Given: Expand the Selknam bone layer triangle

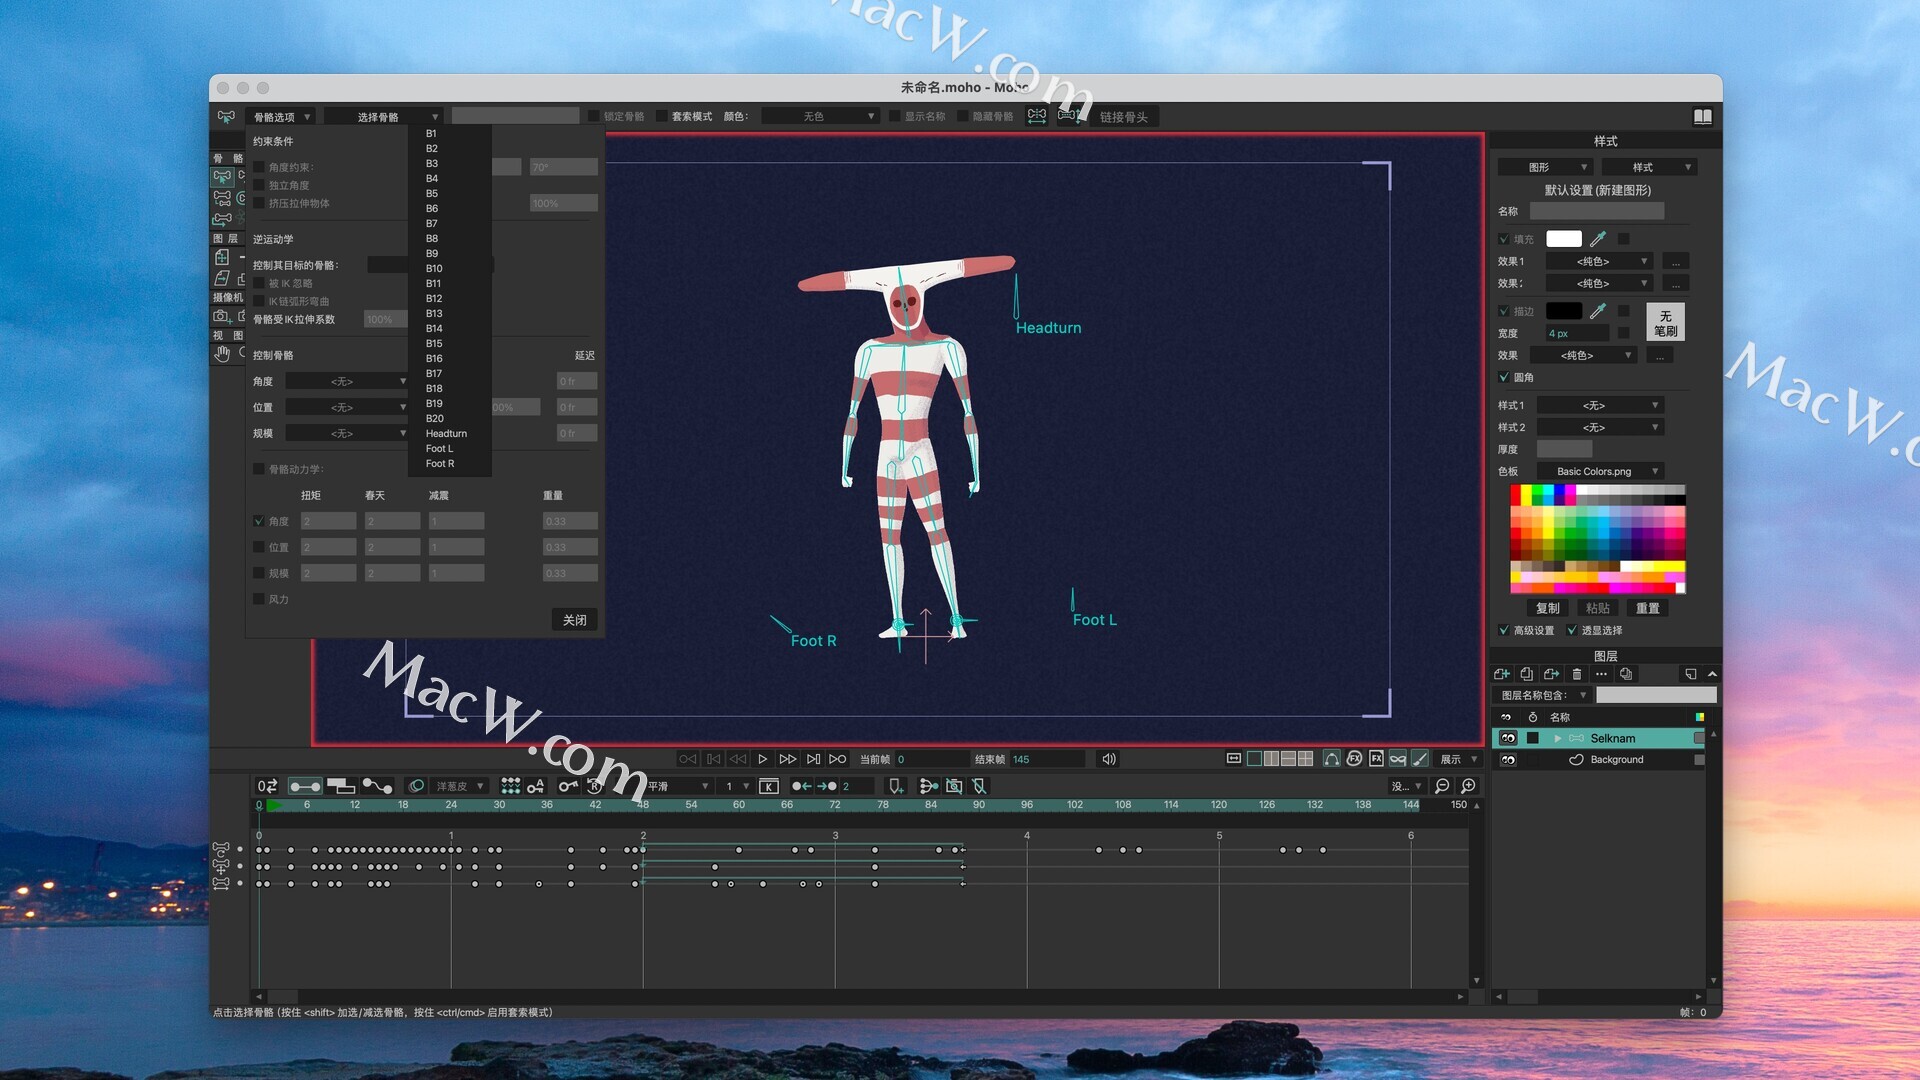Looking at the screenshot, I should (x=1557, y=738).
